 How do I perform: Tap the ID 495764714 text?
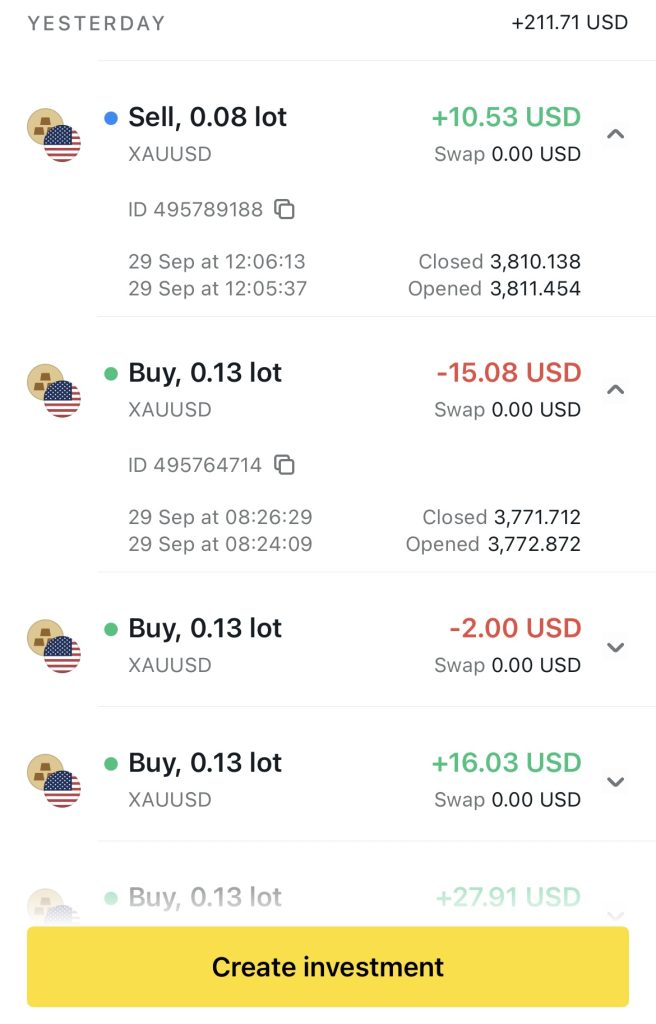click(x=195, y=465)
